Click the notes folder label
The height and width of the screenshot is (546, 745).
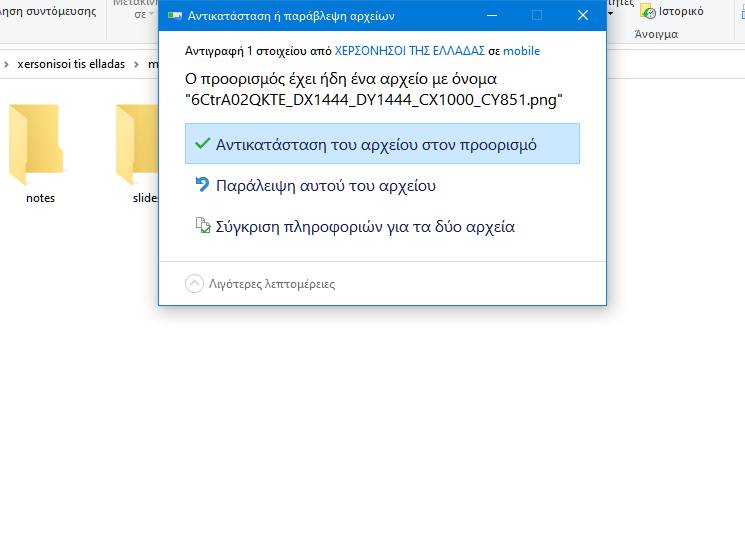(40, 198)
